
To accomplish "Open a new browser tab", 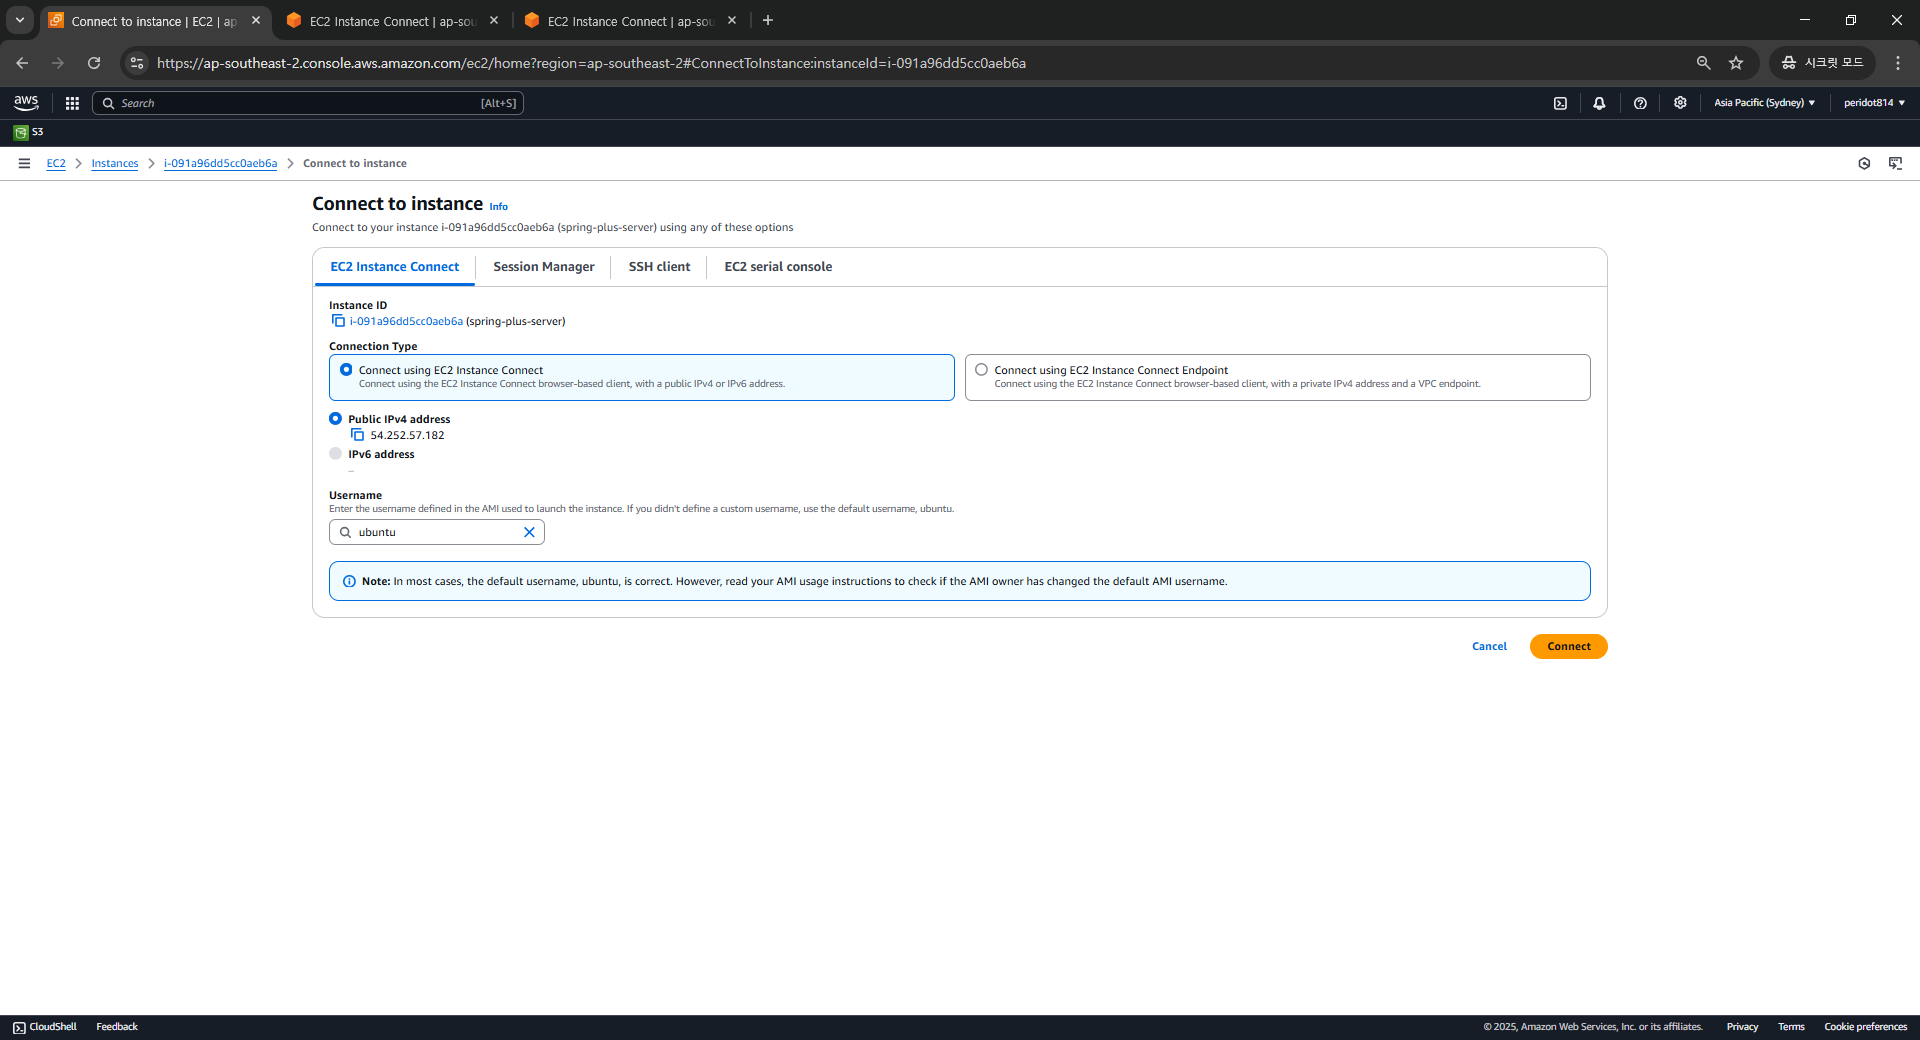I will pos(768,20).
